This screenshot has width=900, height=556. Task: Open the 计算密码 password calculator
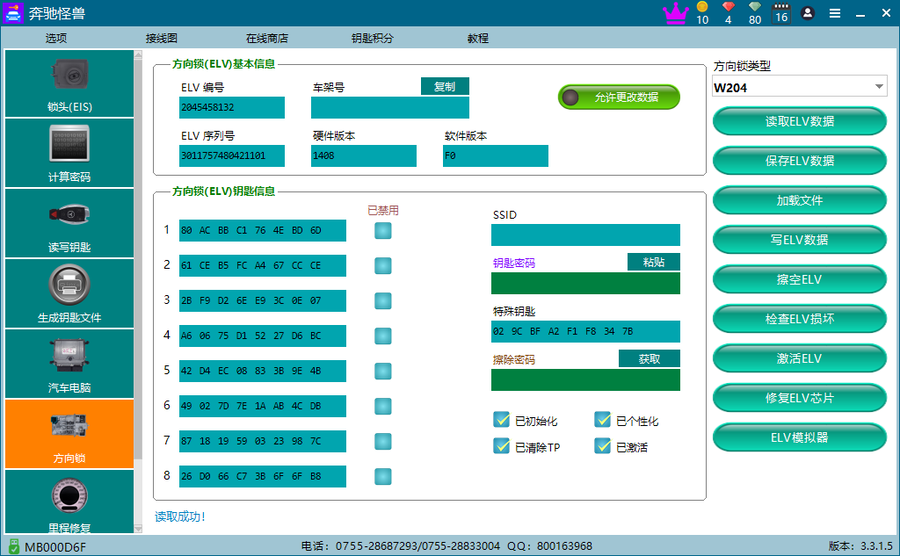pos(68,154)
